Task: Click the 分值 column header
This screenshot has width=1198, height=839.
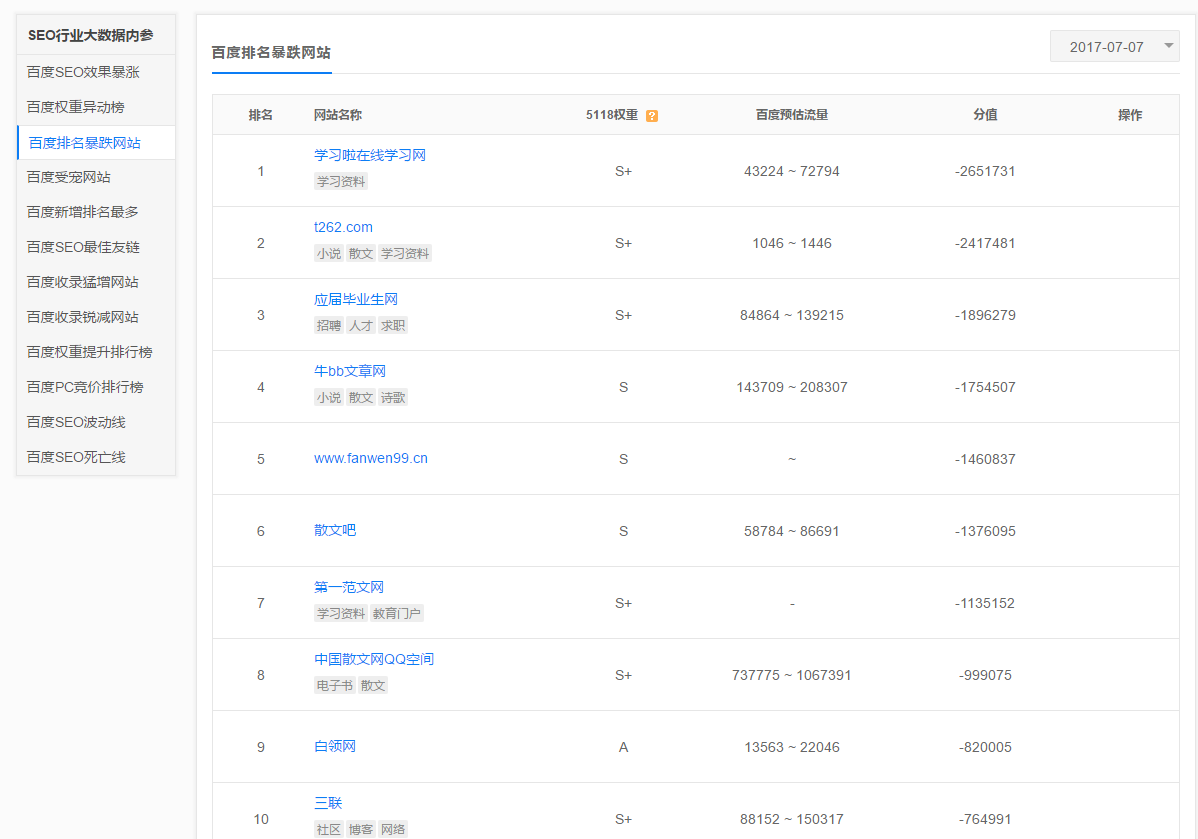Action: click(985, 115)
